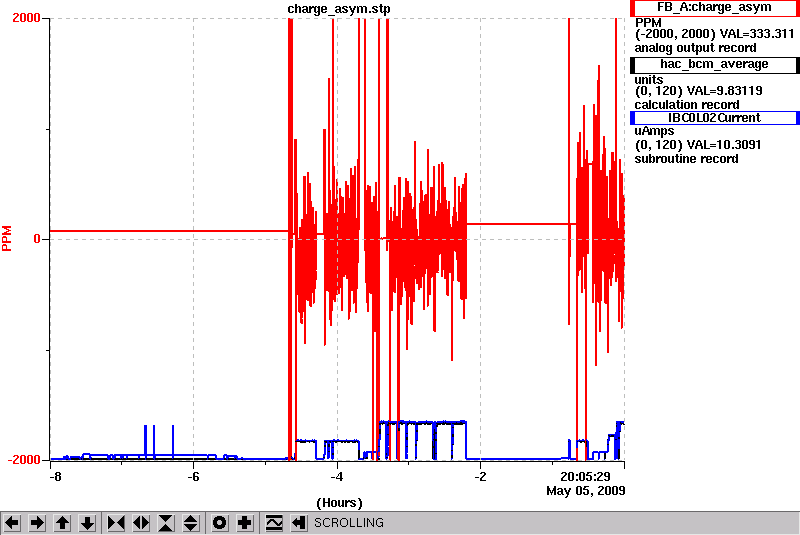Click the red PPM y-axis label
The image size is (800, 535).
(7, 239)
